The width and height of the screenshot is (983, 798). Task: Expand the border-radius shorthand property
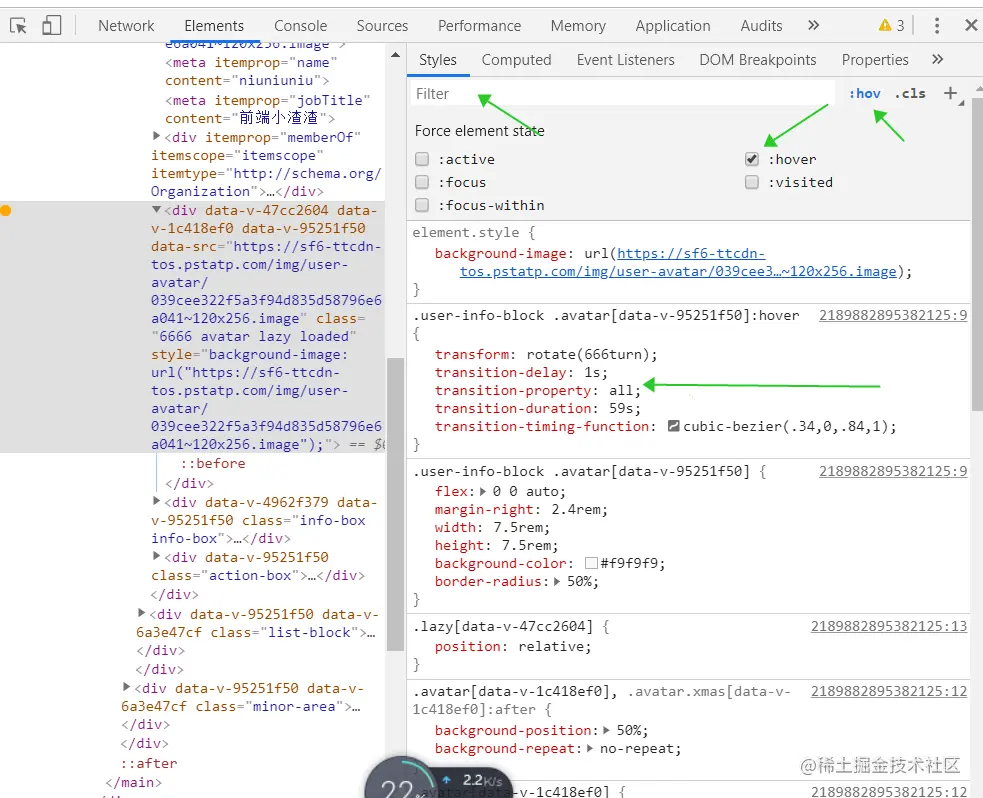557,582
